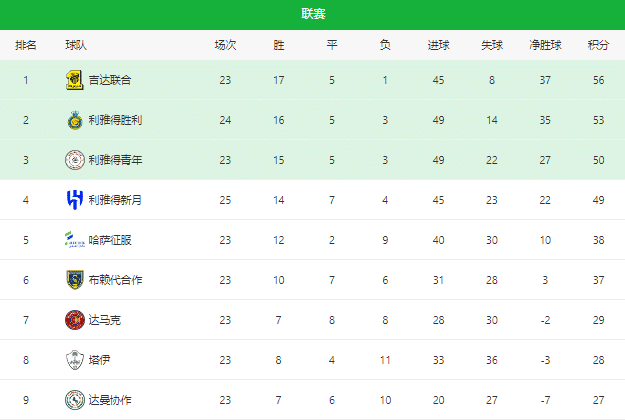
Task: Click the 积分 column header
Action: pos(598,45)
